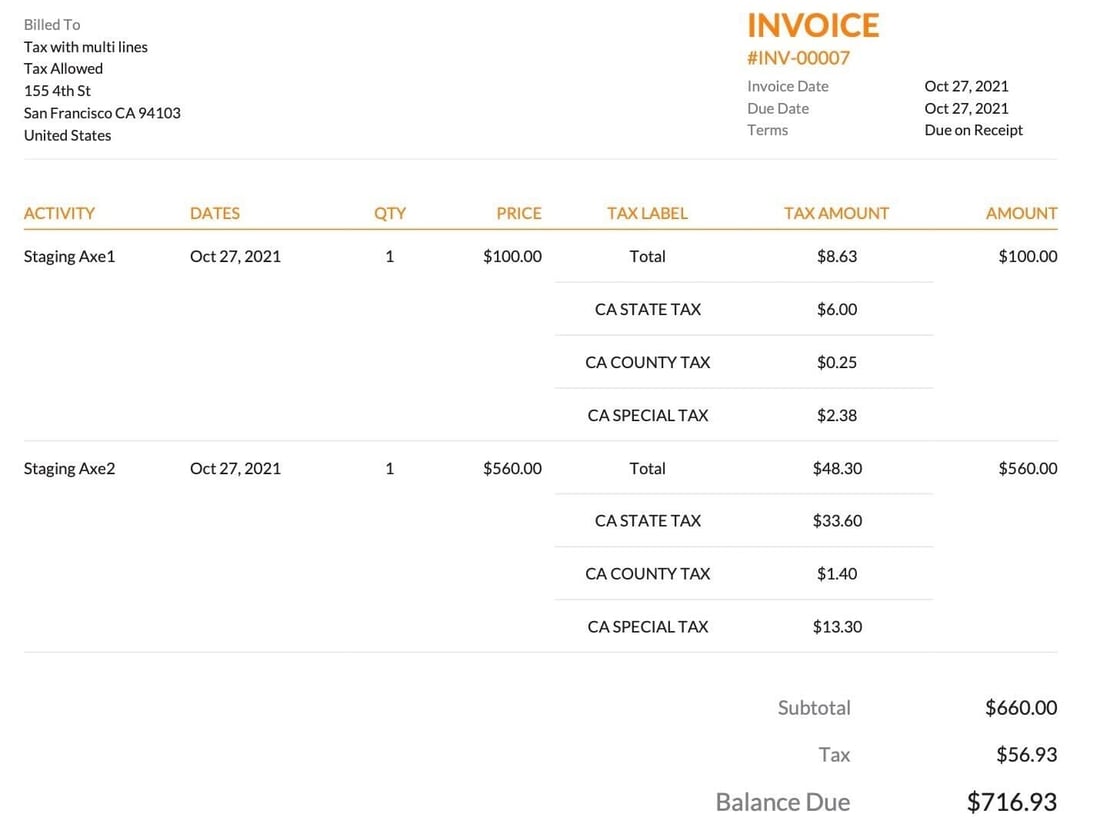Click the $8.63 total tax for Axe1
The image size is (1120, 817).
coord(836,256)
